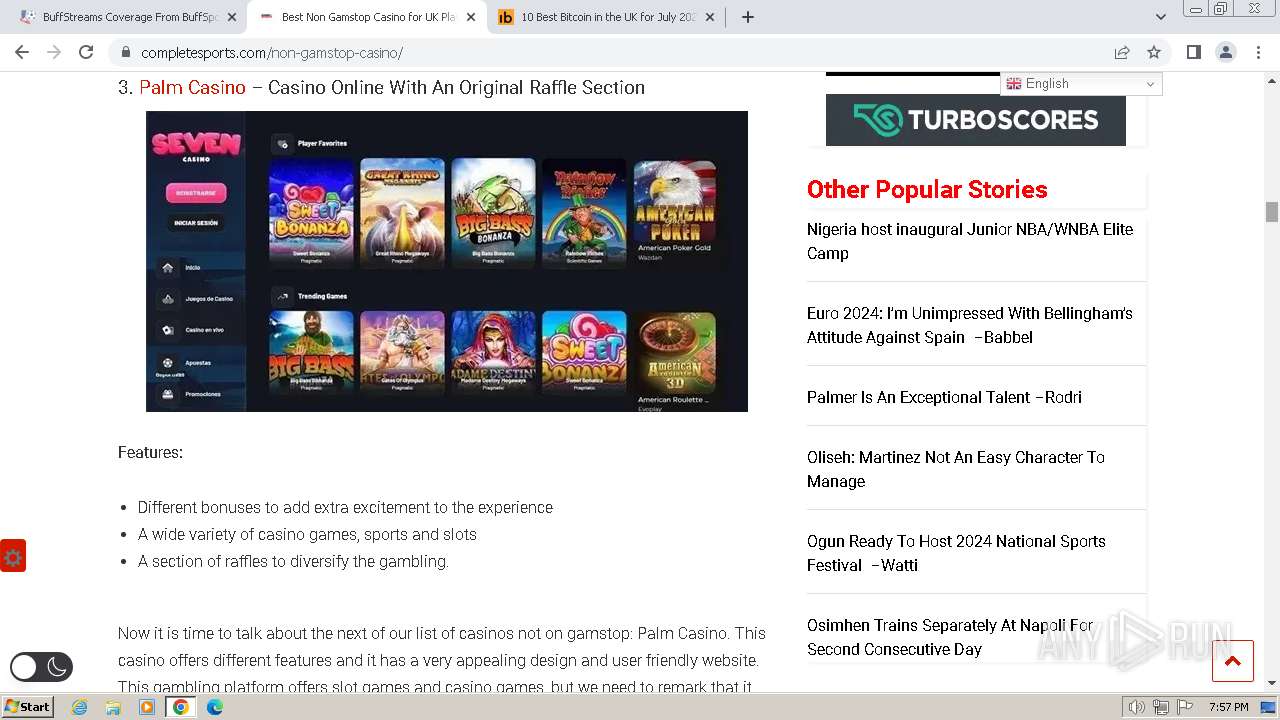Open the Windows Start menu
The height and width of the screenshot is (720, 1280).
tap(27, 707)
